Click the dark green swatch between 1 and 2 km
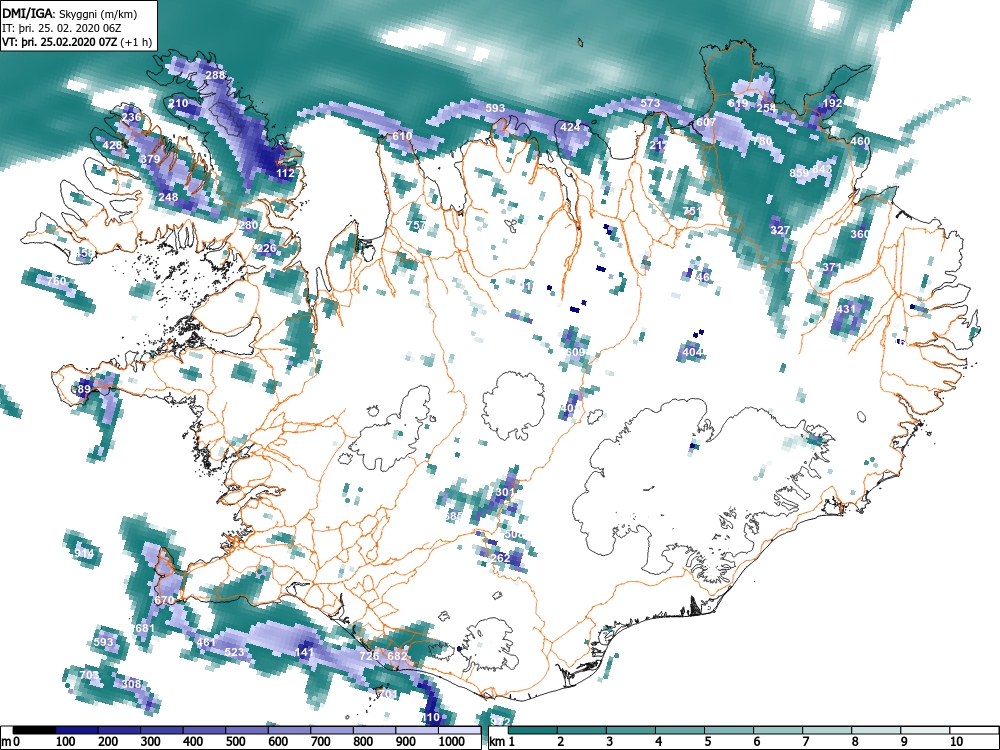The width and height of the screenshot is (1000, 750). click(x=533, y=731)
